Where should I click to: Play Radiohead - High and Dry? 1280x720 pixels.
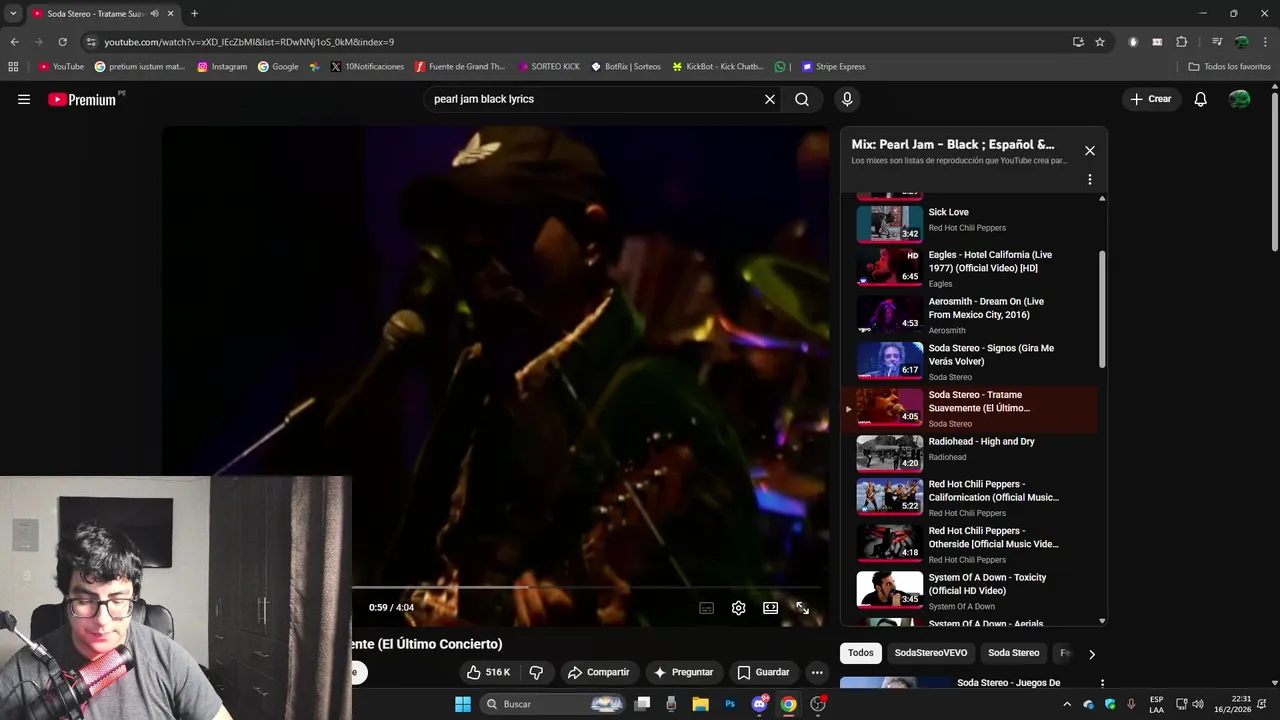pos(970,452)
